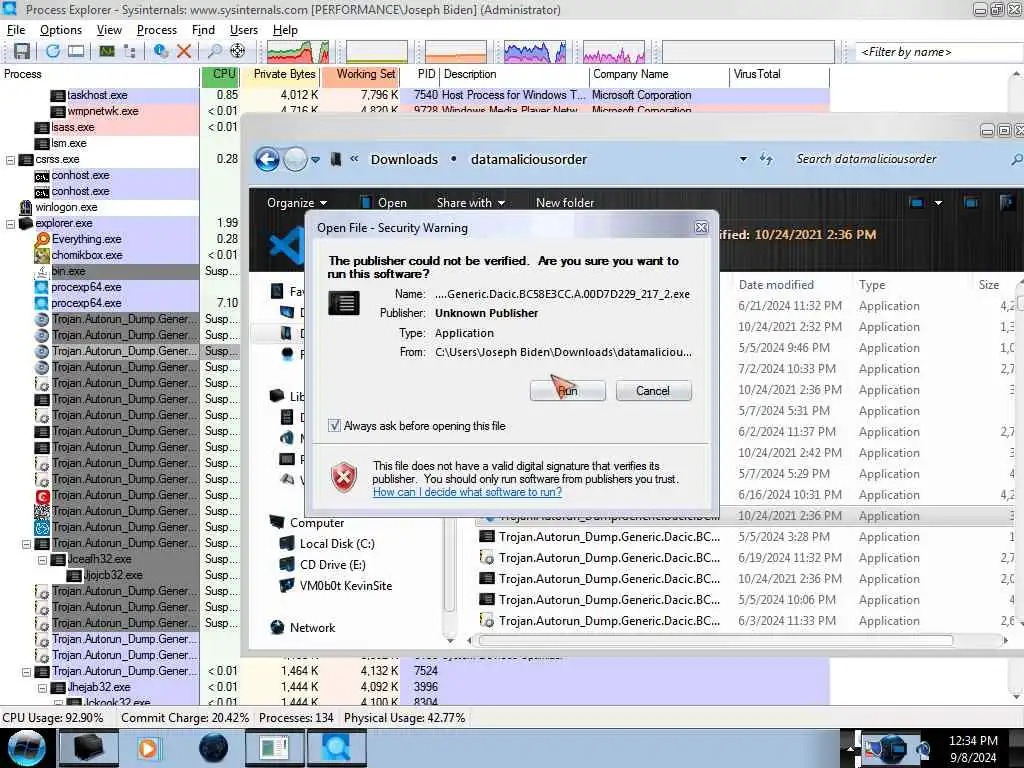Close the Open File Security Warning dialog
Screen dimensions: 1024x768
pyautogui.click(x=701, y=227)
